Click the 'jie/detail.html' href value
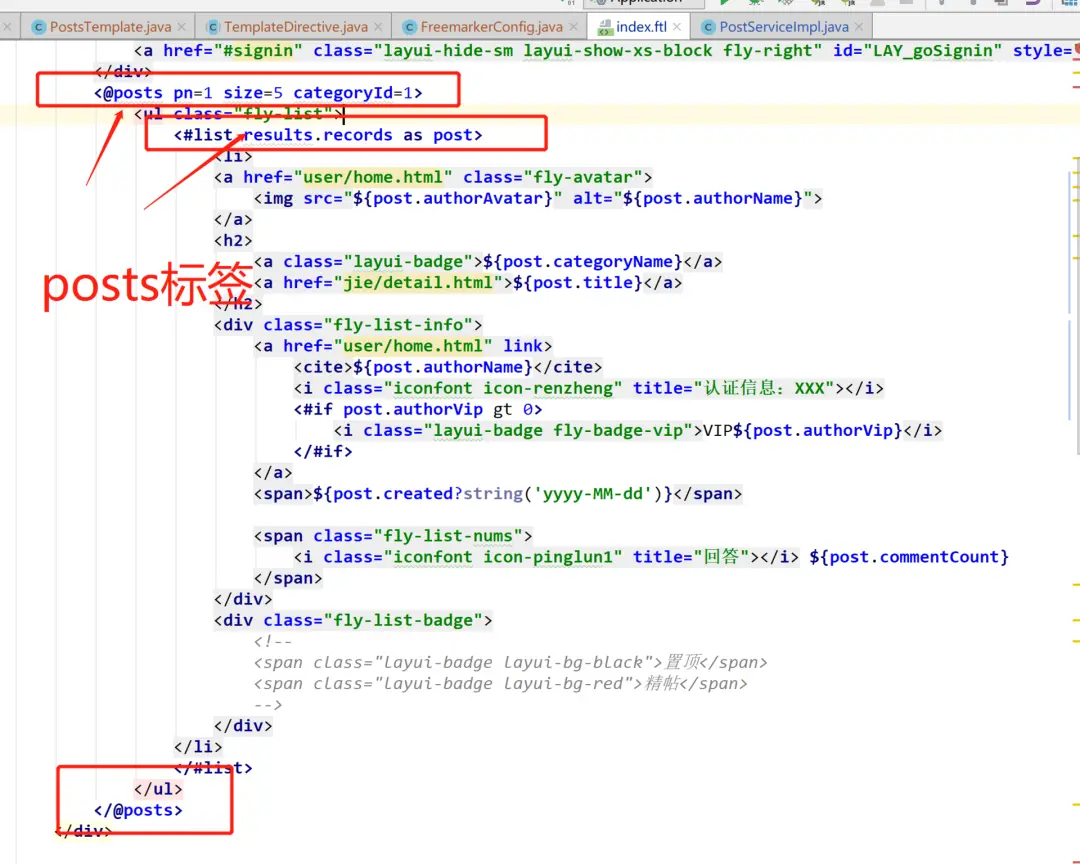1080x864 pixels. pos(418,282)
